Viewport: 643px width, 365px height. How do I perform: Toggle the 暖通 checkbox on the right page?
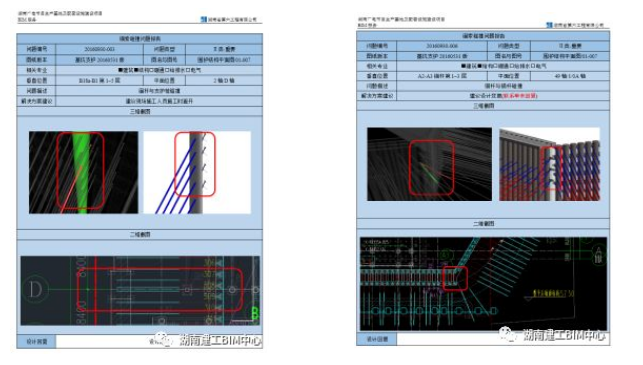tap(496, 66)
